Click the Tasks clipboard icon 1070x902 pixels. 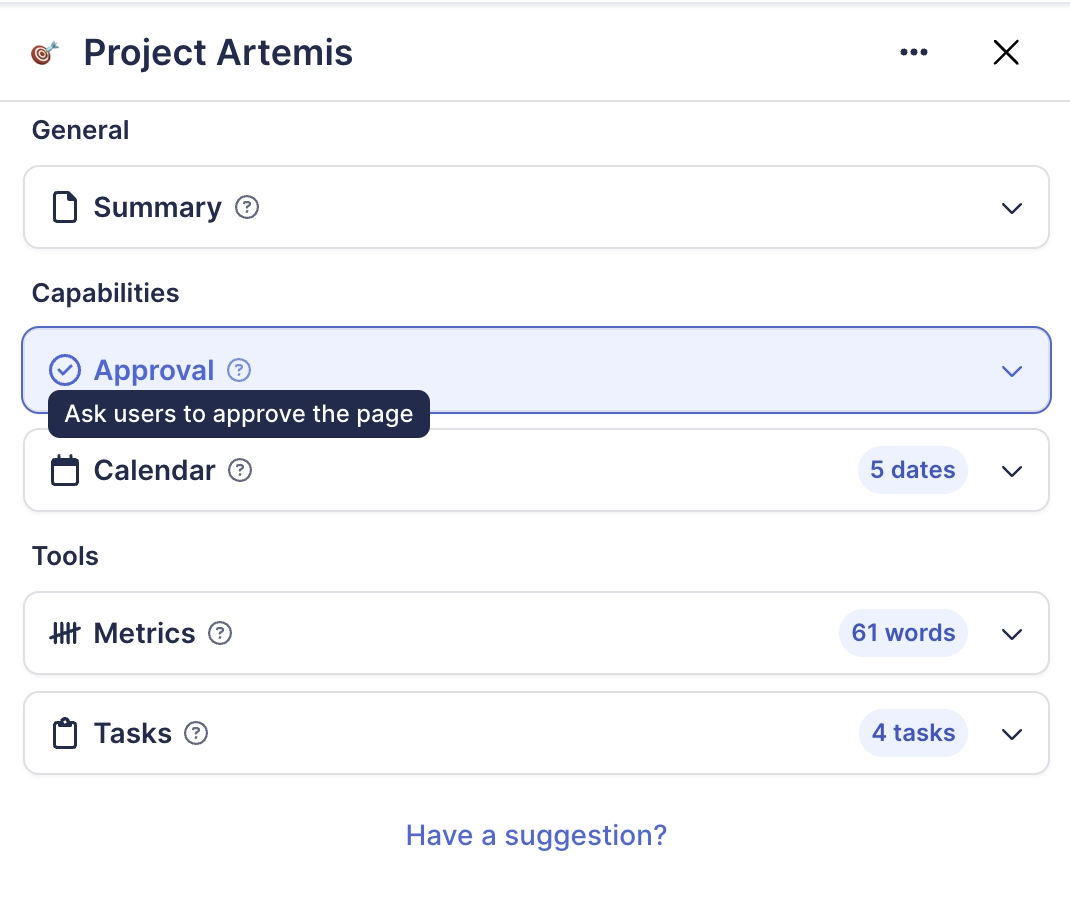[x=65, y=733]
